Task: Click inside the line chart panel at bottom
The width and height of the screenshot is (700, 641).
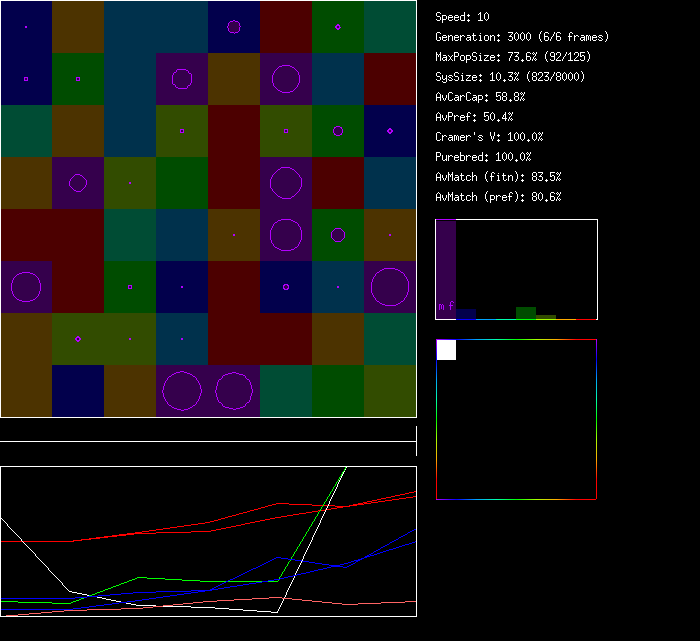Action: [x=208, y=541]
